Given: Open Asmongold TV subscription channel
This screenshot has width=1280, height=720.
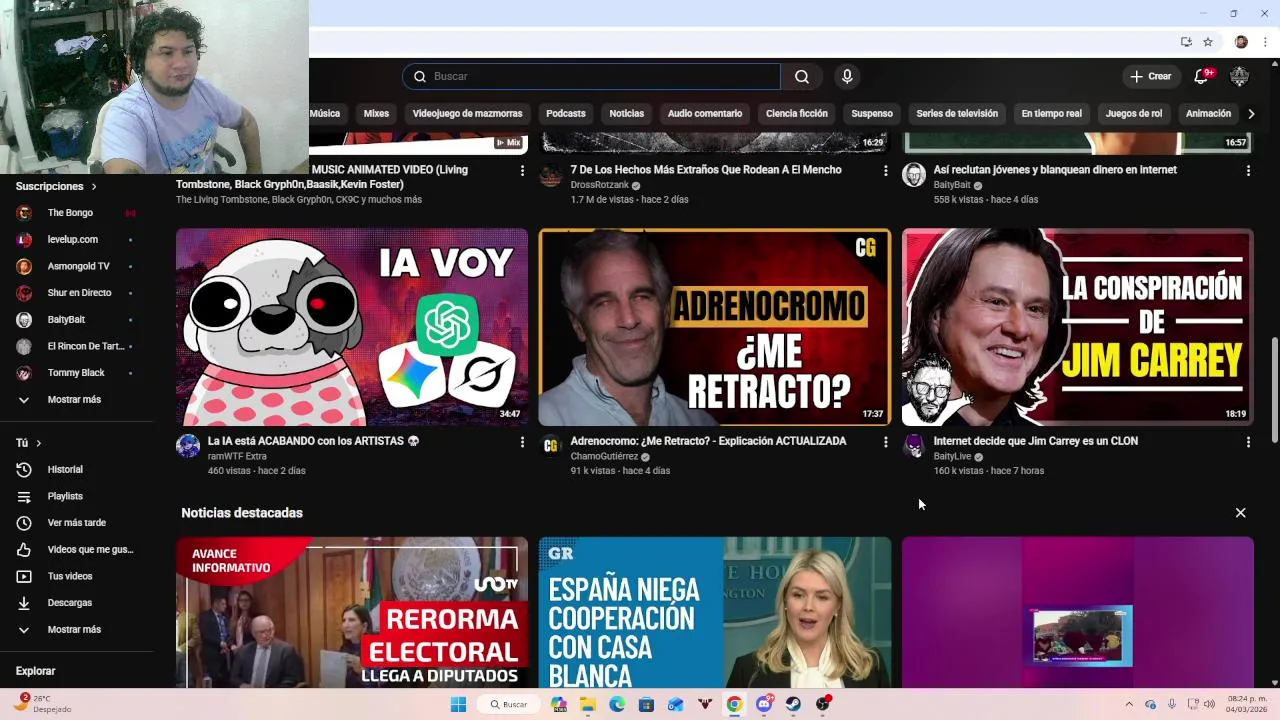Looking at the screenshot, I should click(77, 266).
